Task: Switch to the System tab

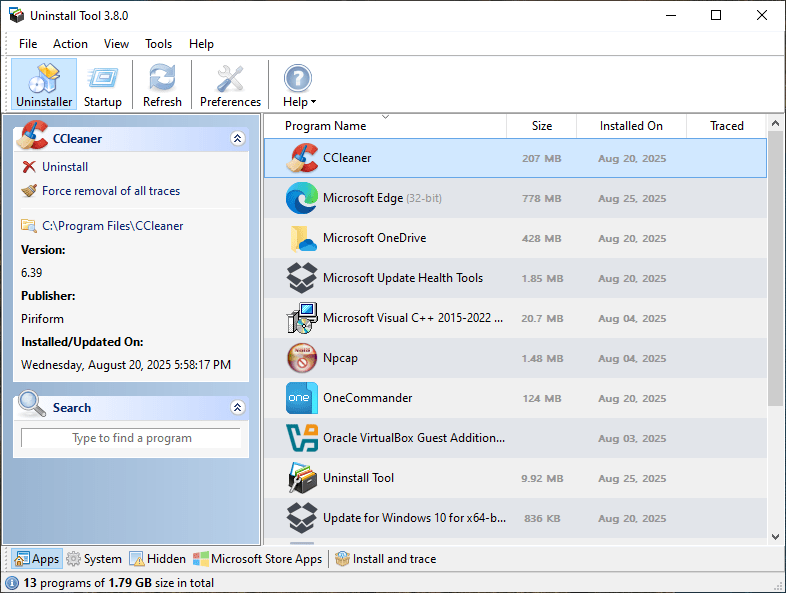Action: tap(94, 559)
